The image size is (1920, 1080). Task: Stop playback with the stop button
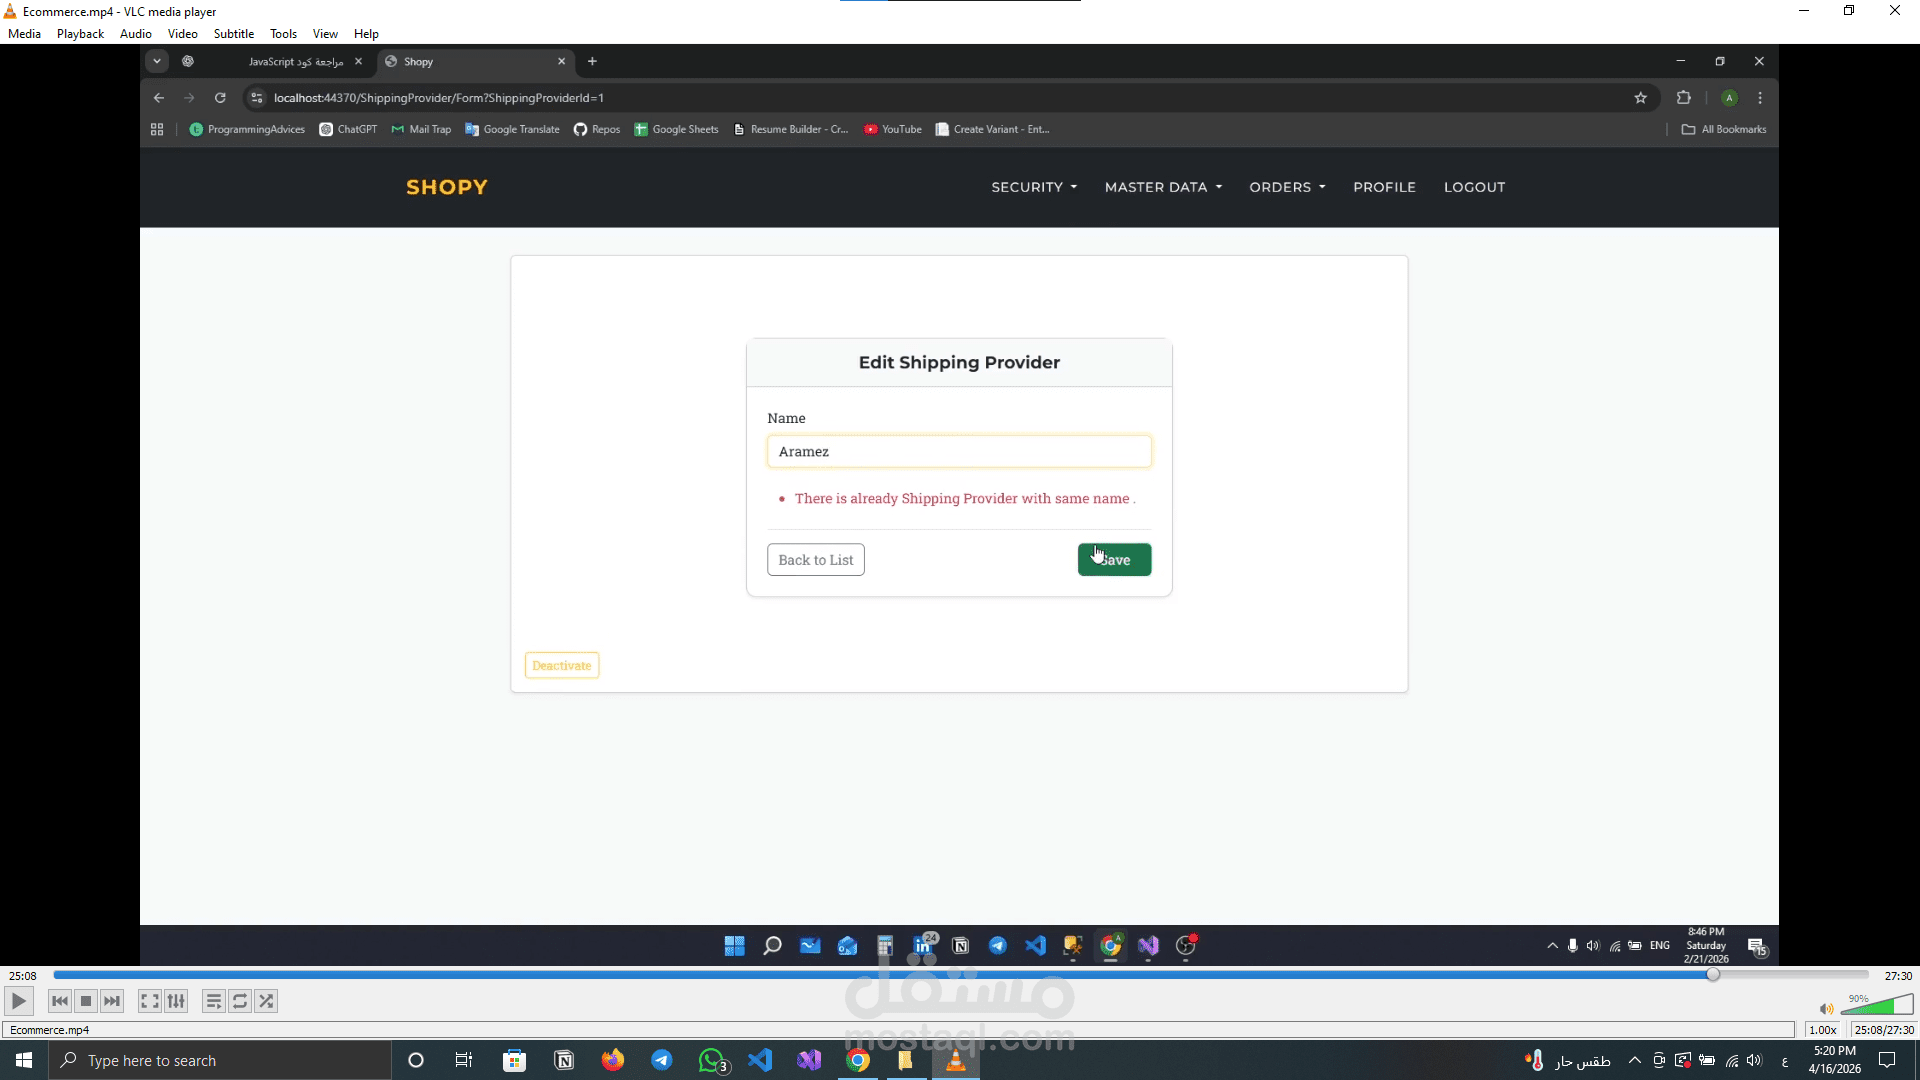pos(86,1001)
